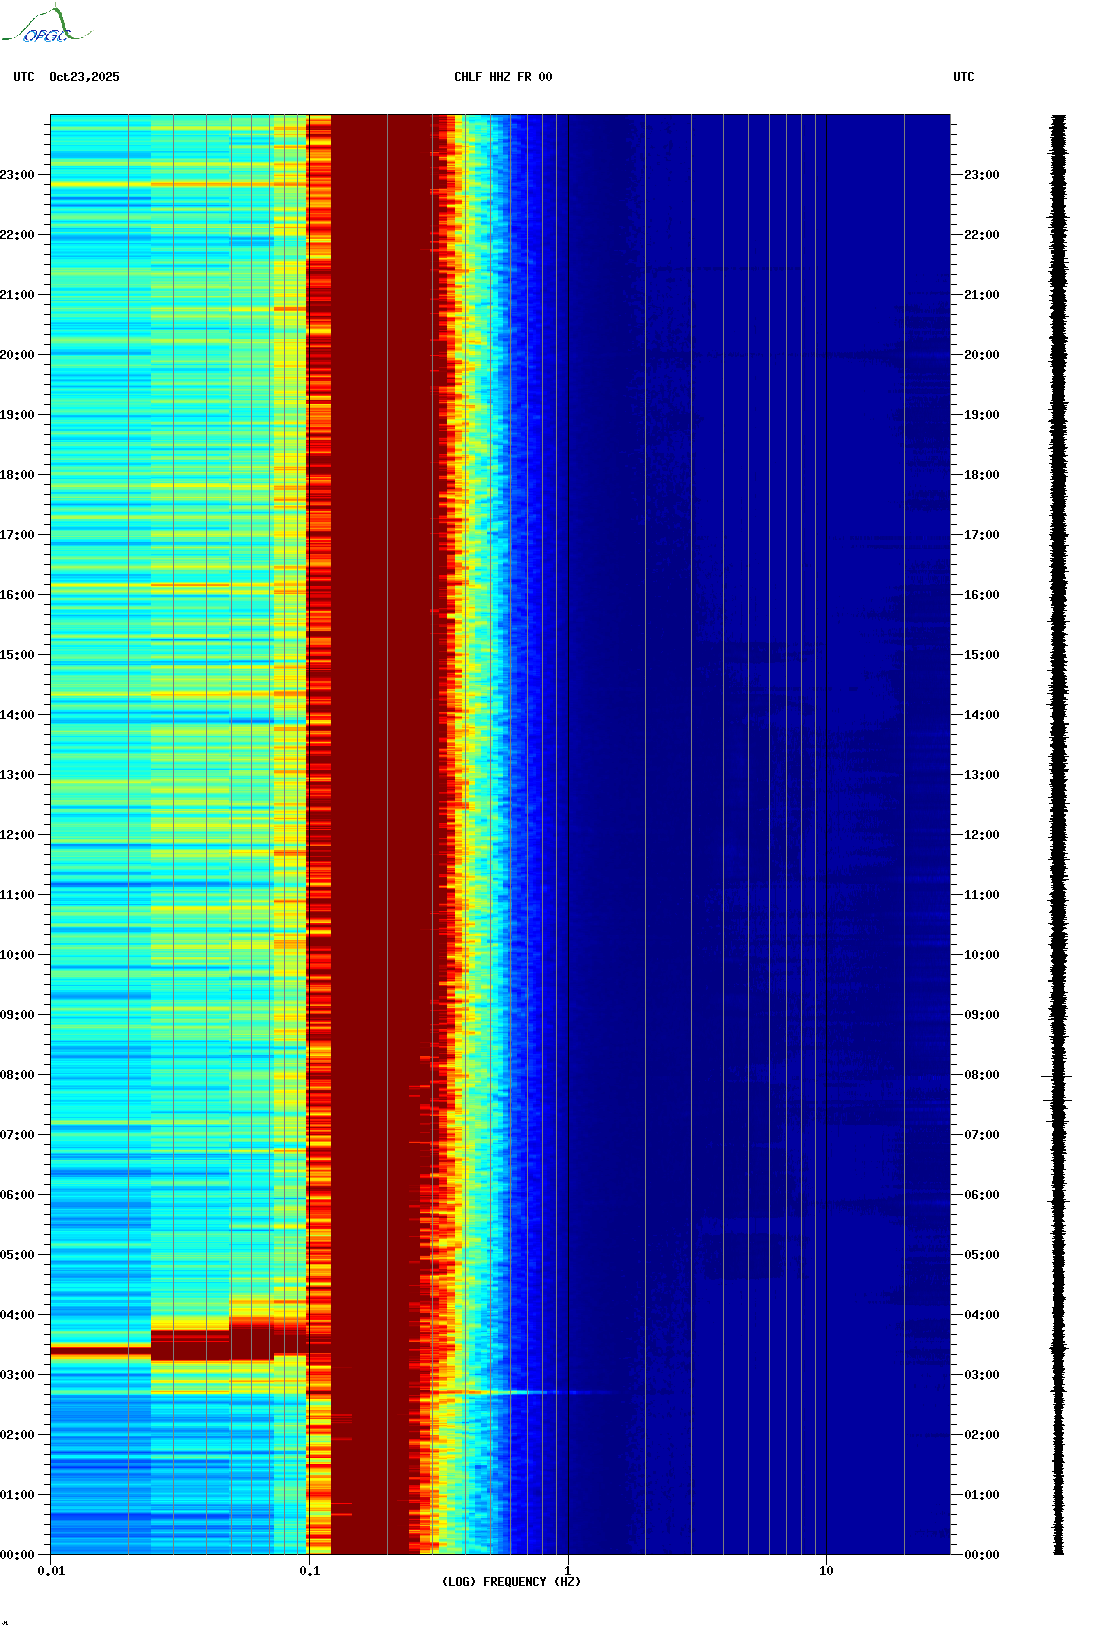
Task: Click the 0.01 frequency axis label
Action: point(51,1571)
